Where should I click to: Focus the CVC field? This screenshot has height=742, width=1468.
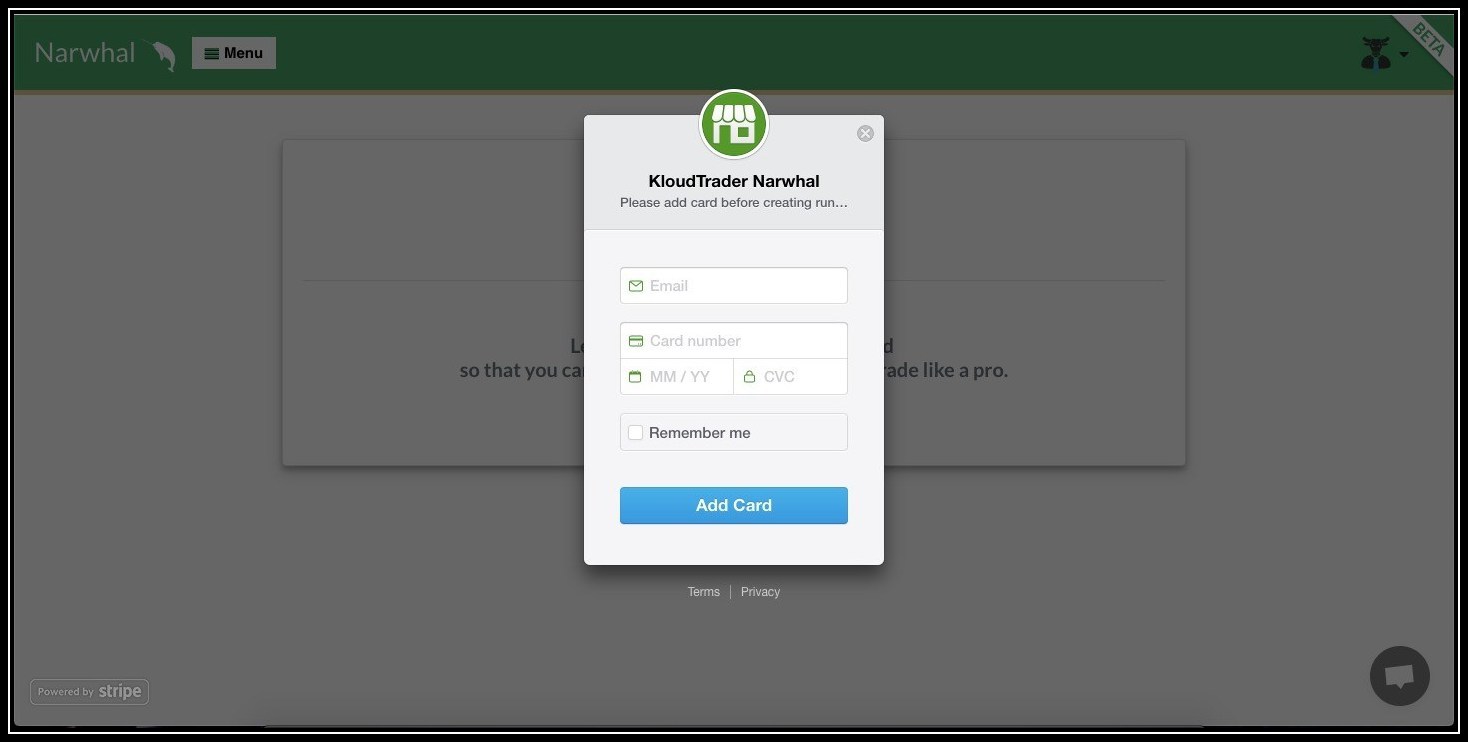point(791,377)
